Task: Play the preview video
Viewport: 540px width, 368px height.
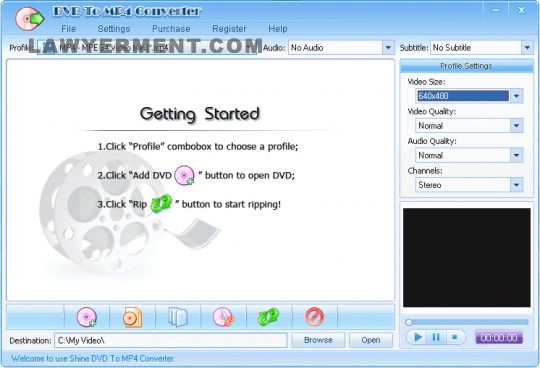Action: click(418, 337)
